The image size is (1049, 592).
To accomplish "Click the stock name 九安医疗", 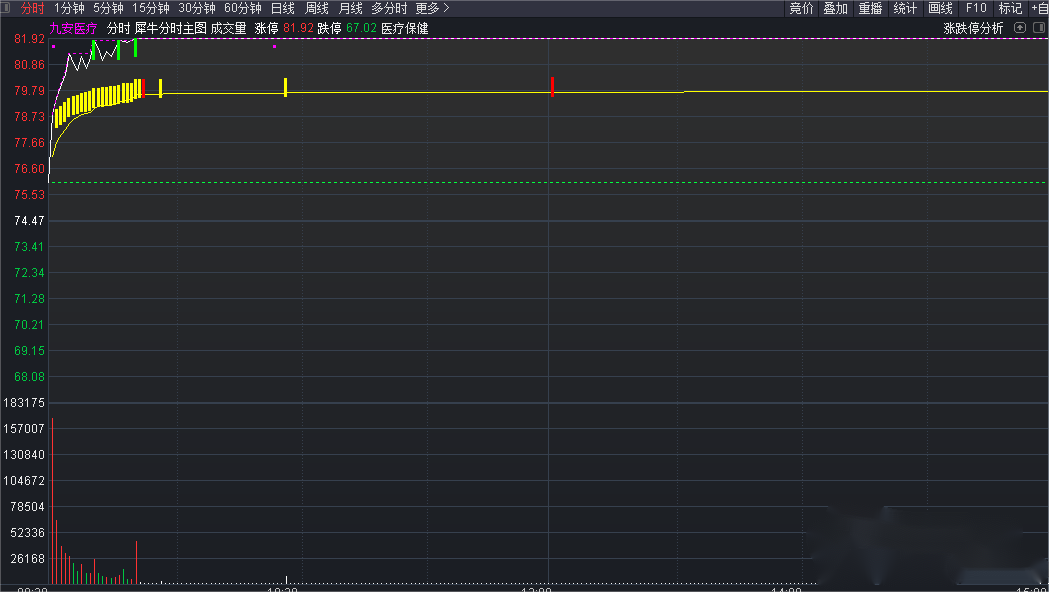I will coord(73,28).
